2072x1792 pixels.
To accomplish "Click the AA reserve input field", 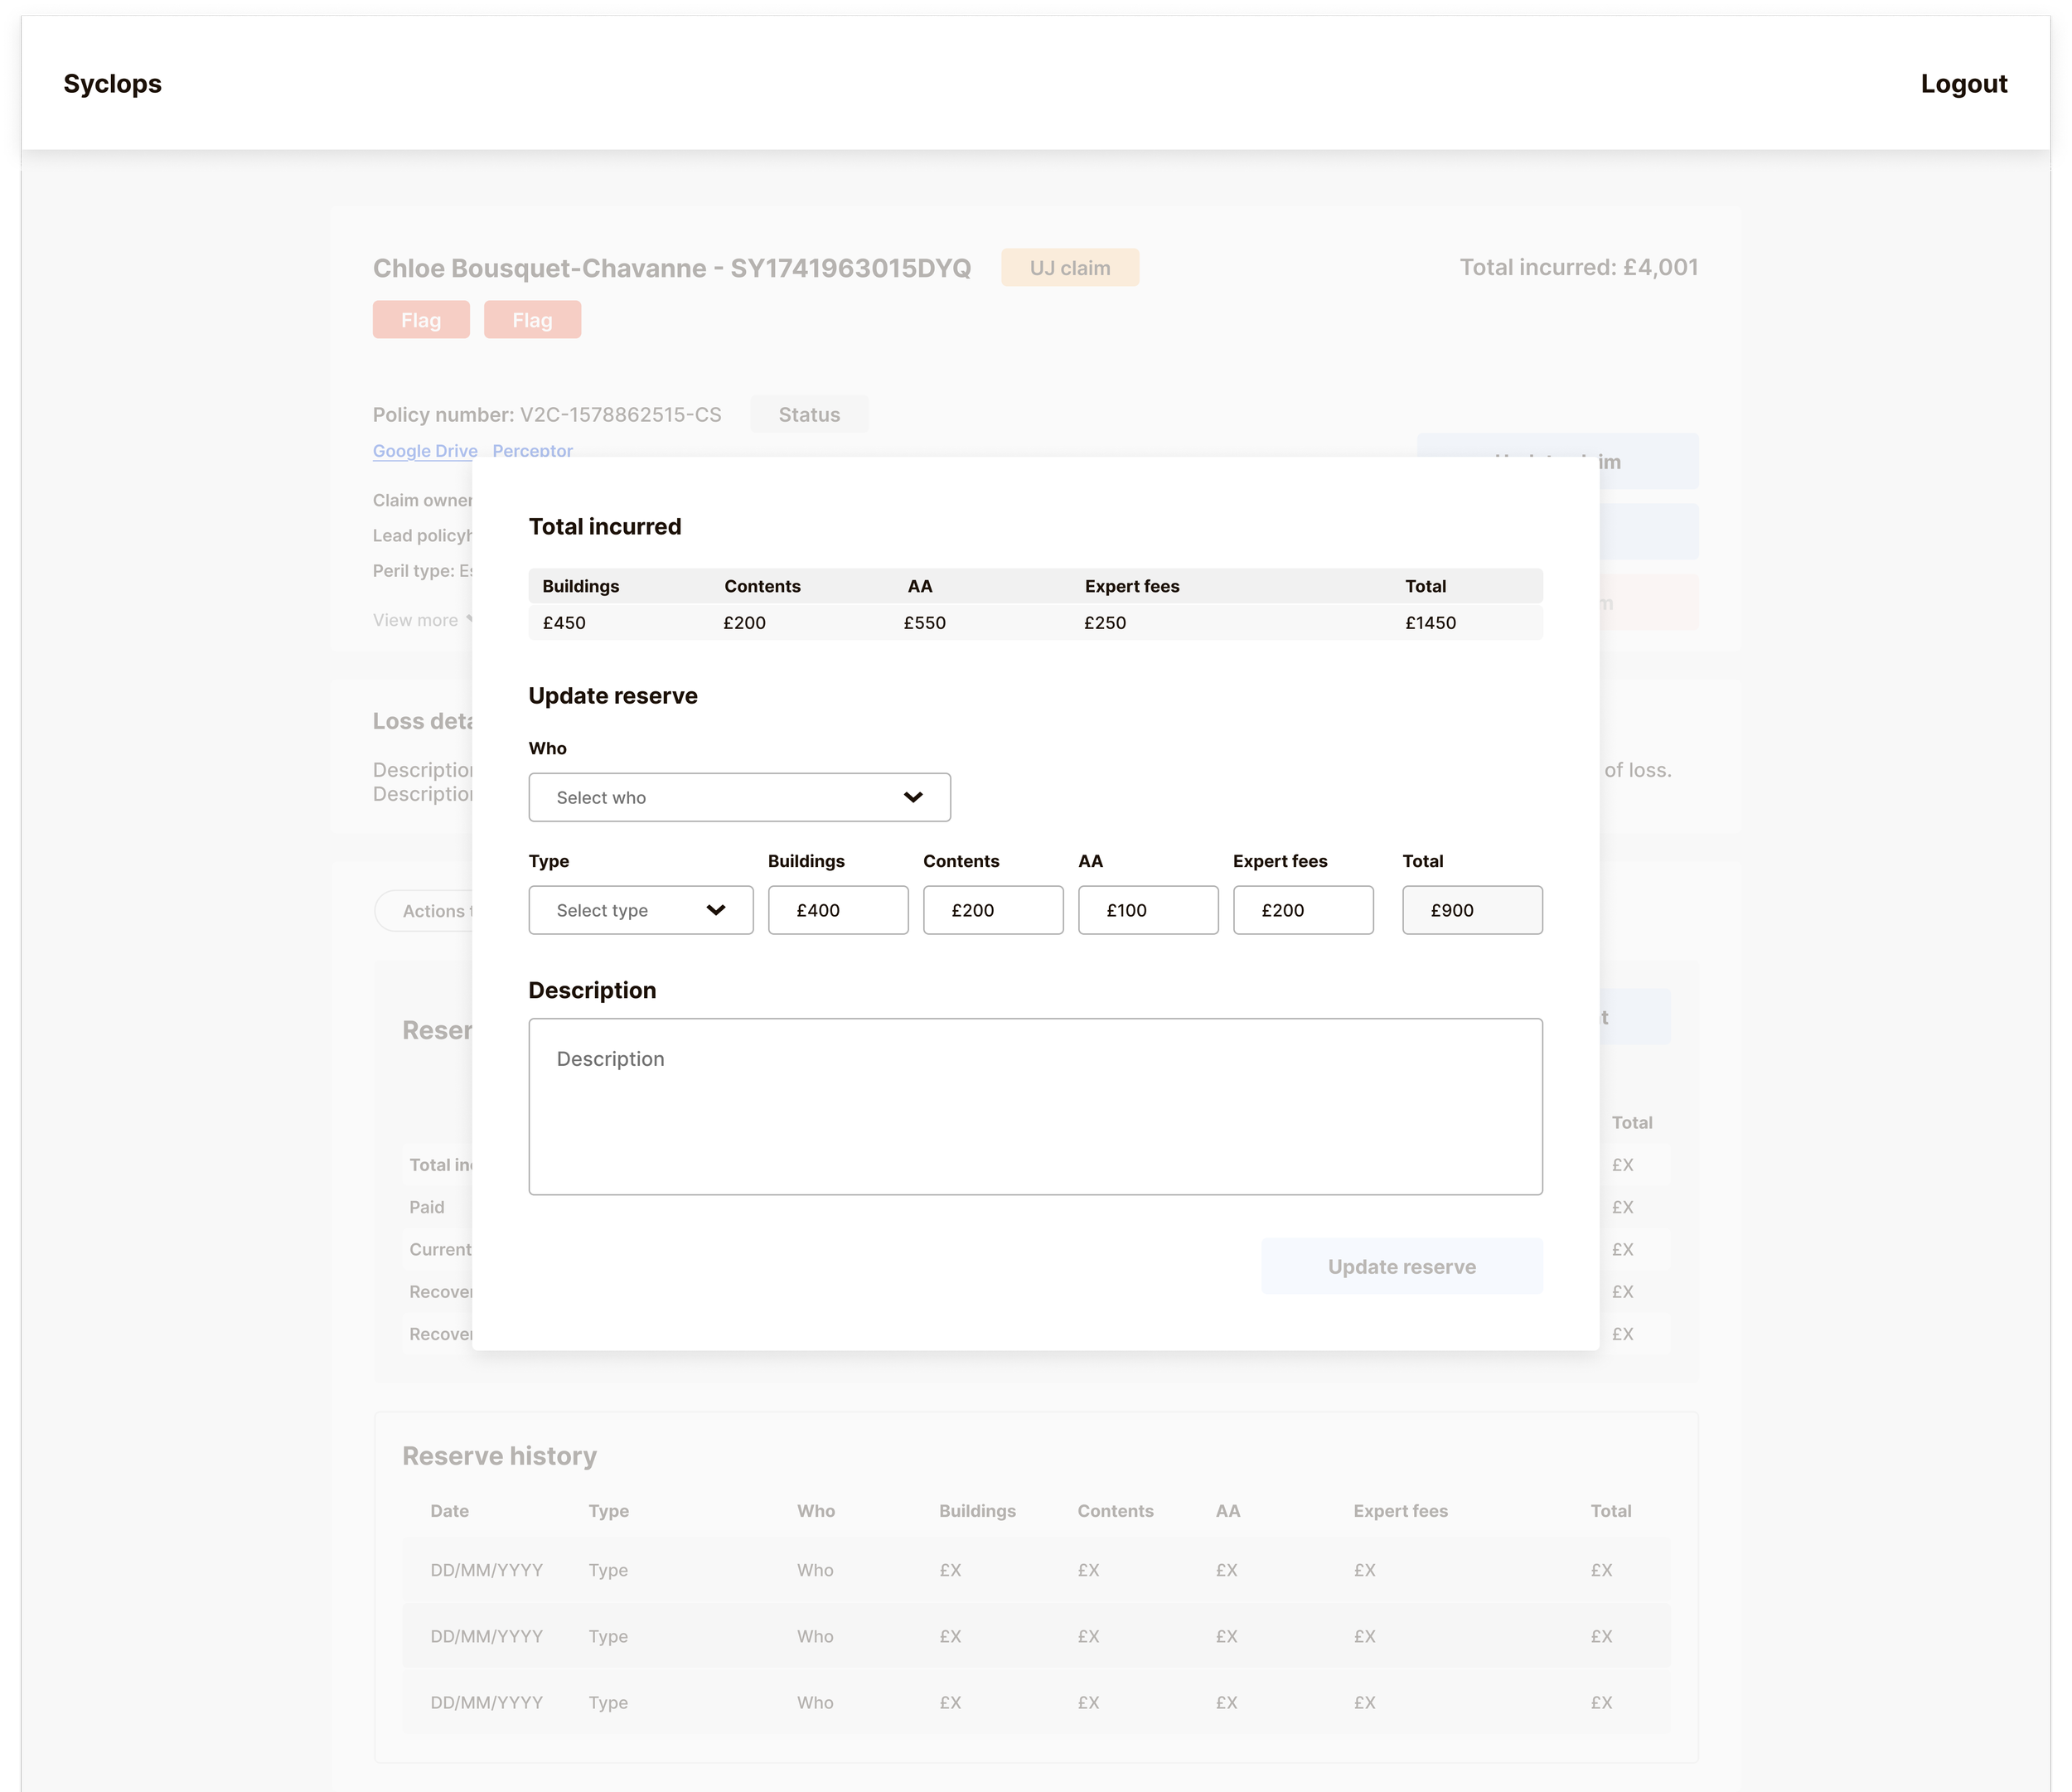I will point(1147,910).
